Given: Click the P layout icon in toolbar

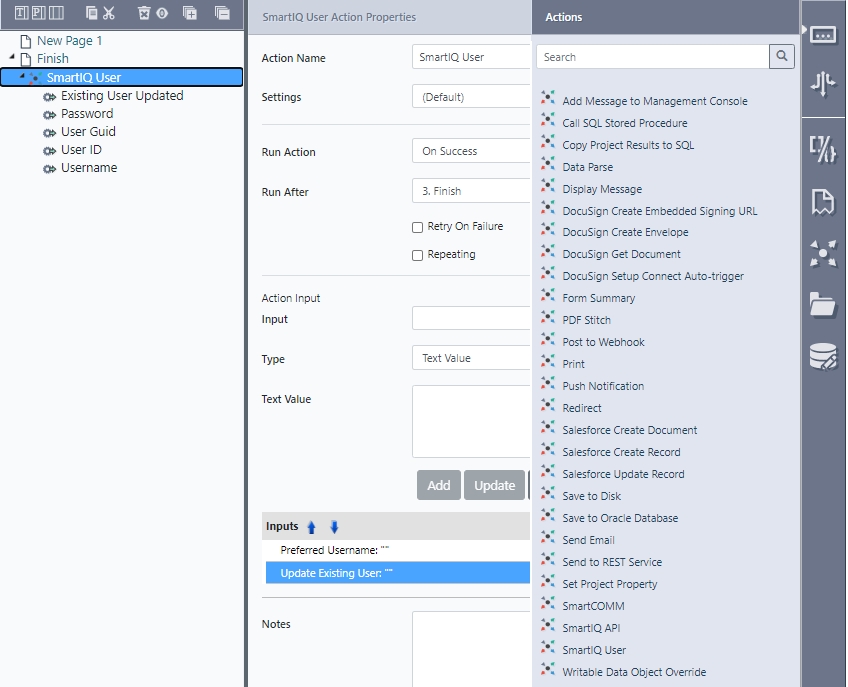Looking at the screenshot, I should (38, 13).
